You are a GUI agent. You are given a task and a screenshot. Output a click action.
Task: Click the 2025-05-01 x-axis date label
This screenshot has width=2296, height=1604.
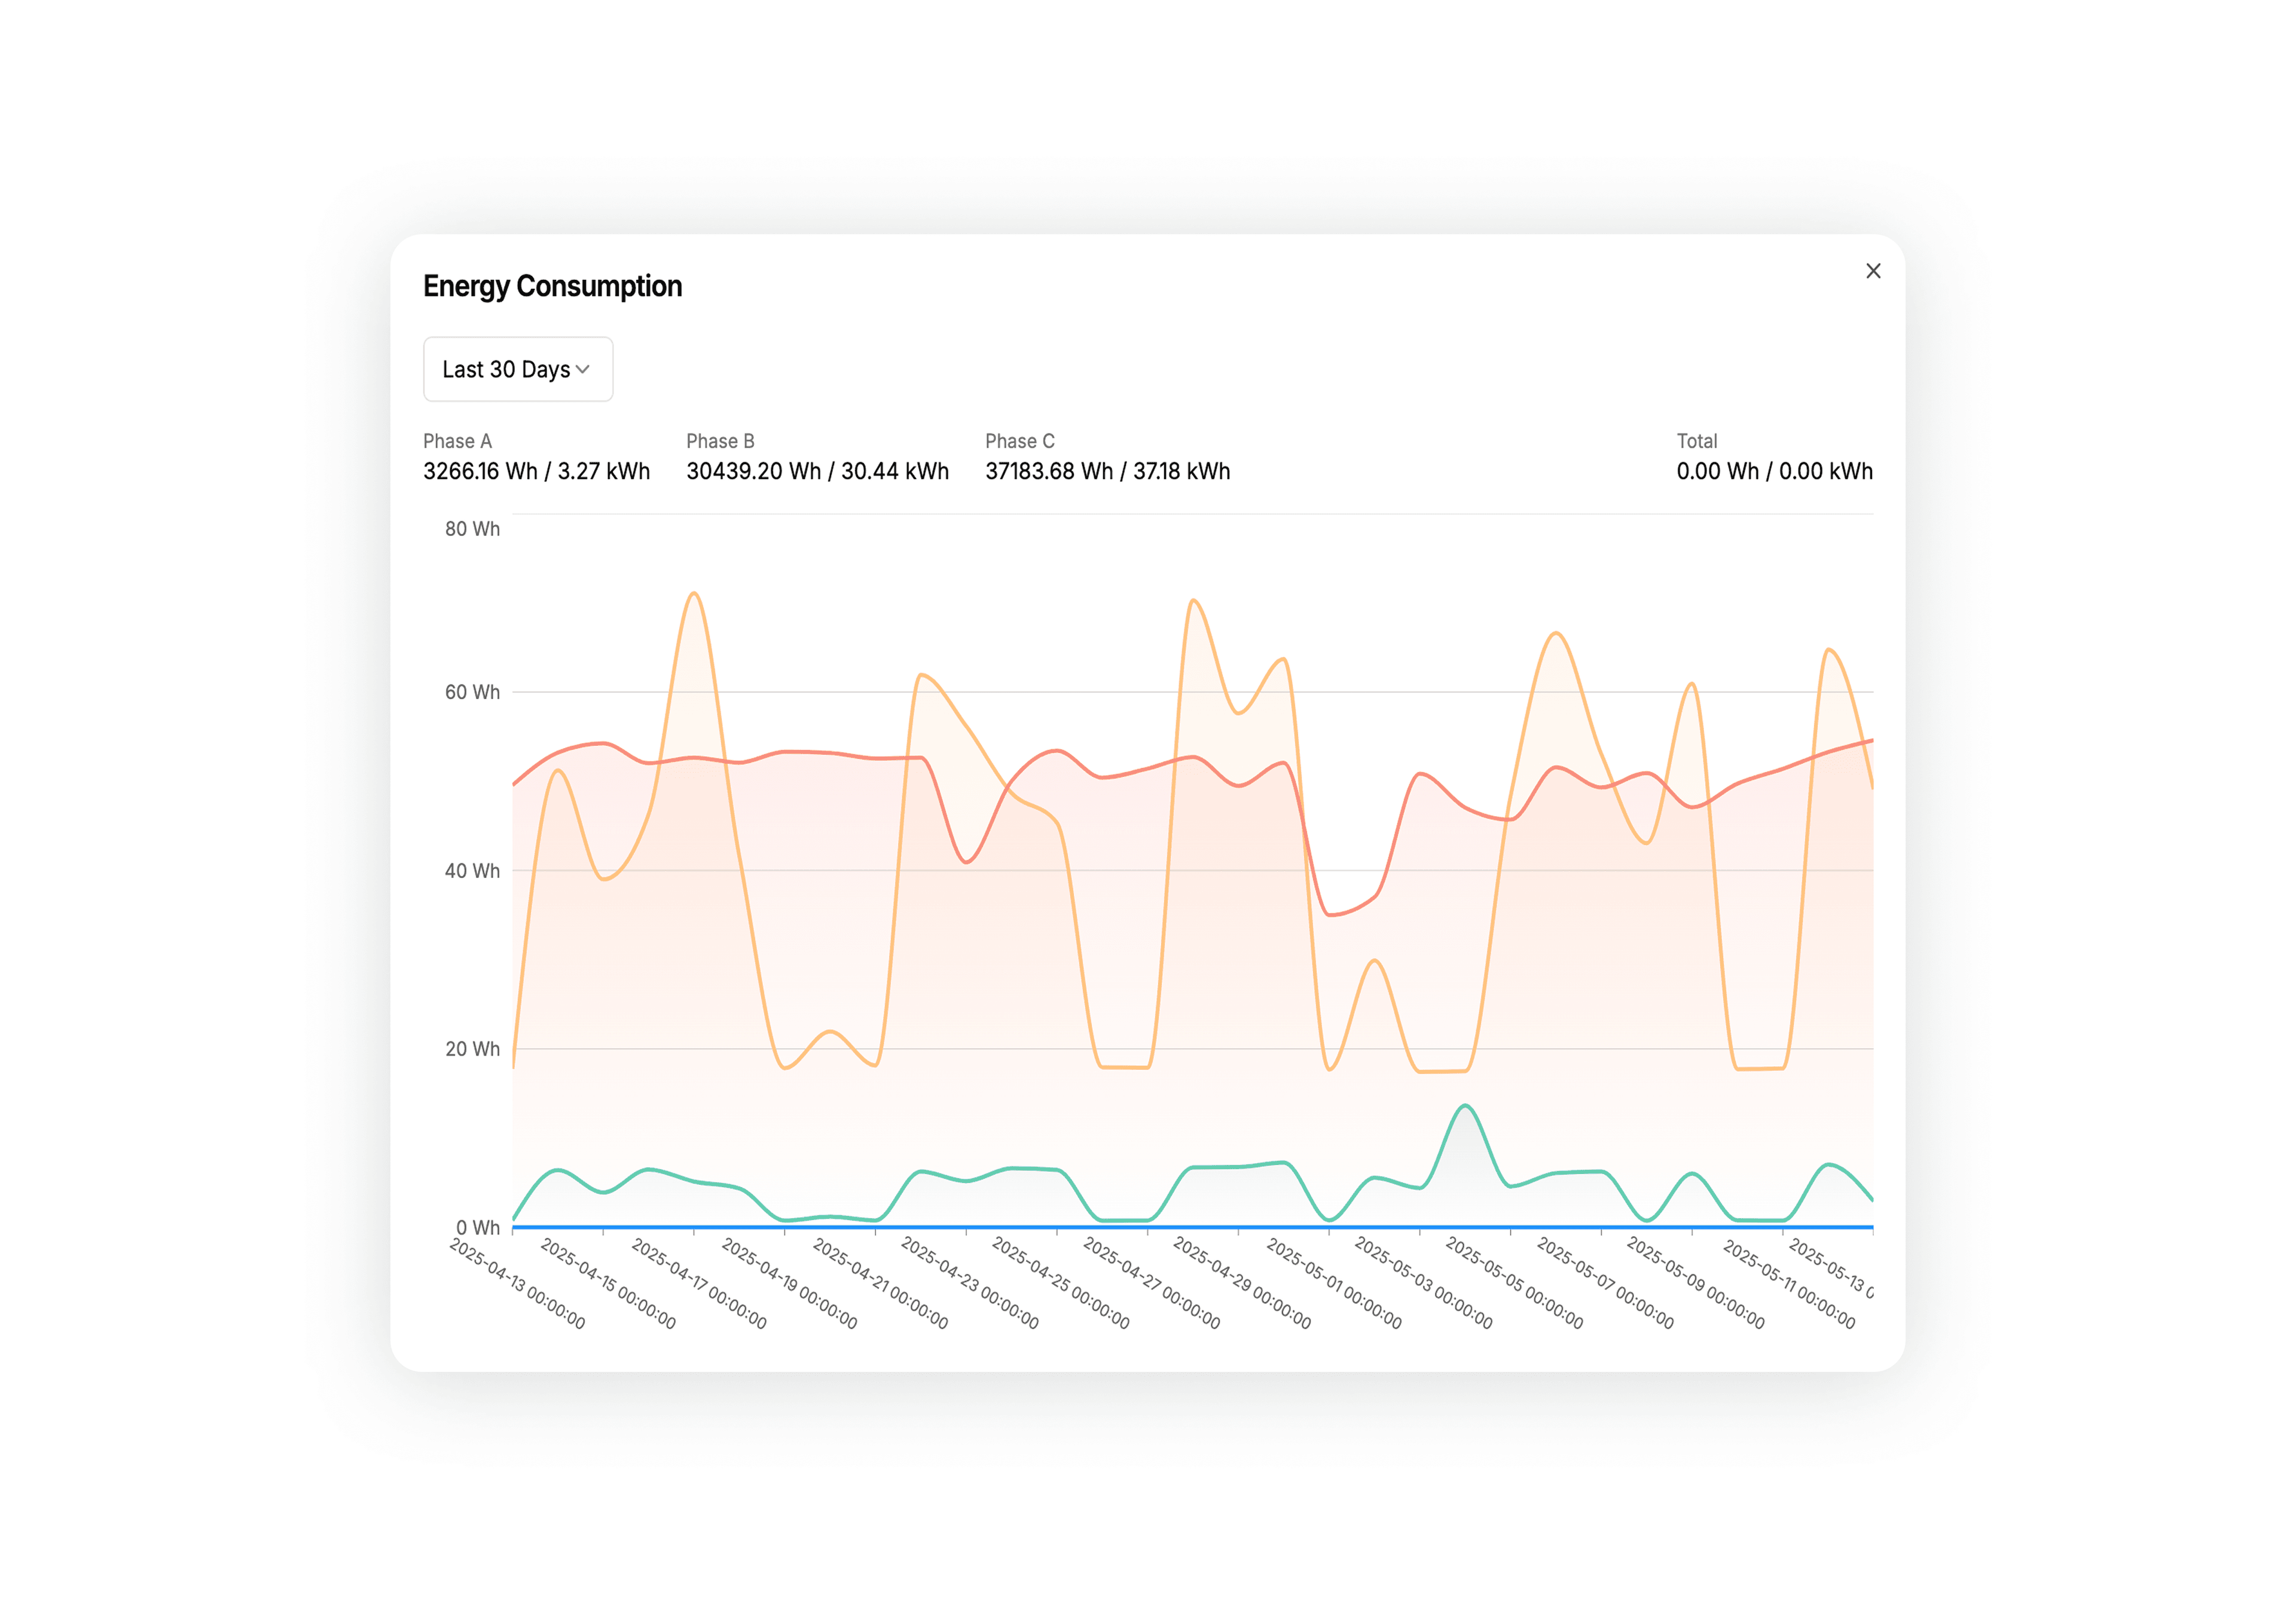[1334, 1284]
